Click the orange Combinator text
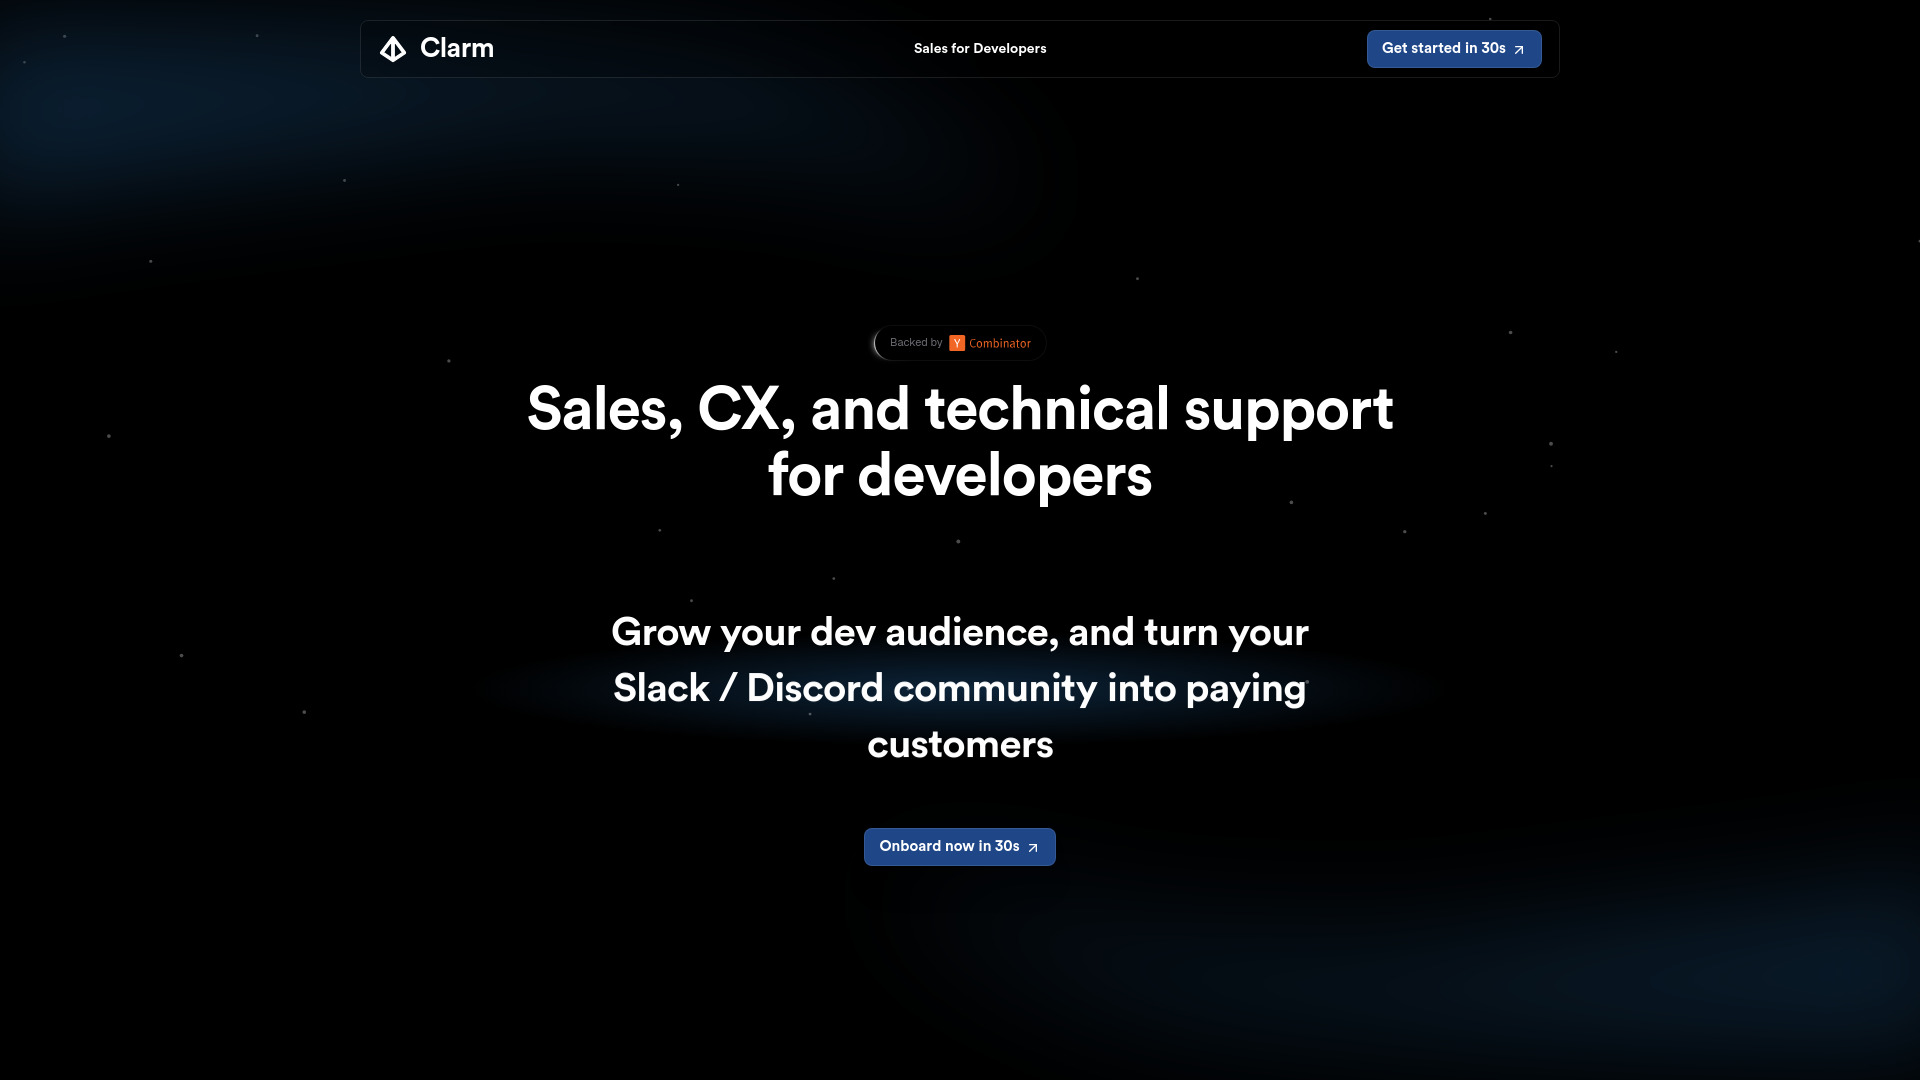This screenshot has width=1920, height=1080. click(999, 343)
